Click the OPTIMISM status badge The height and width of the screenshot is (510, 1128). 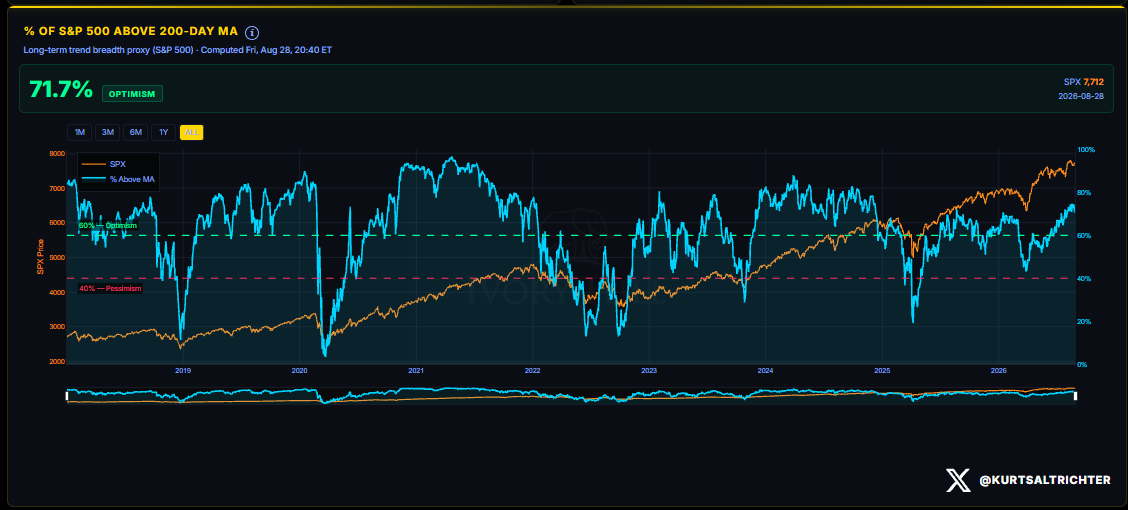tap(132, 94)
